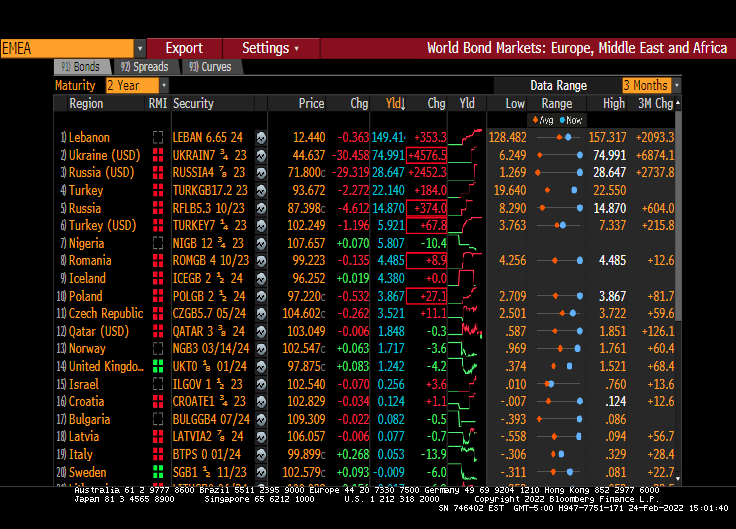The image size is (736, 529).
Task: Open chart icon for Norway NGB3 bond
Action: 261,349
